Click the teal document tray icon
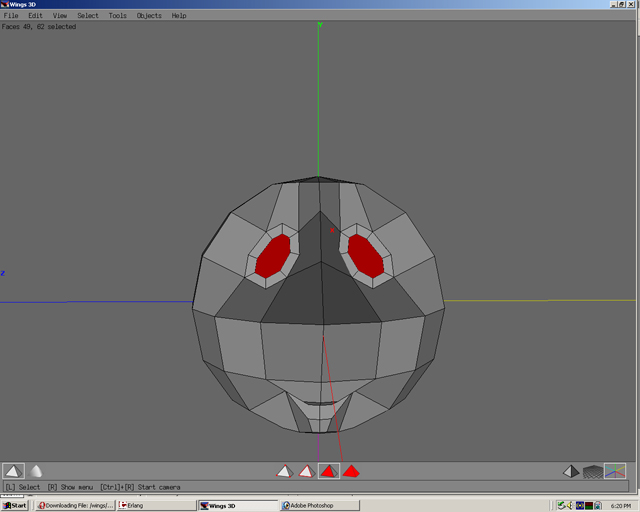The width and height of the screenshot is (640, 512). point(598,505)
